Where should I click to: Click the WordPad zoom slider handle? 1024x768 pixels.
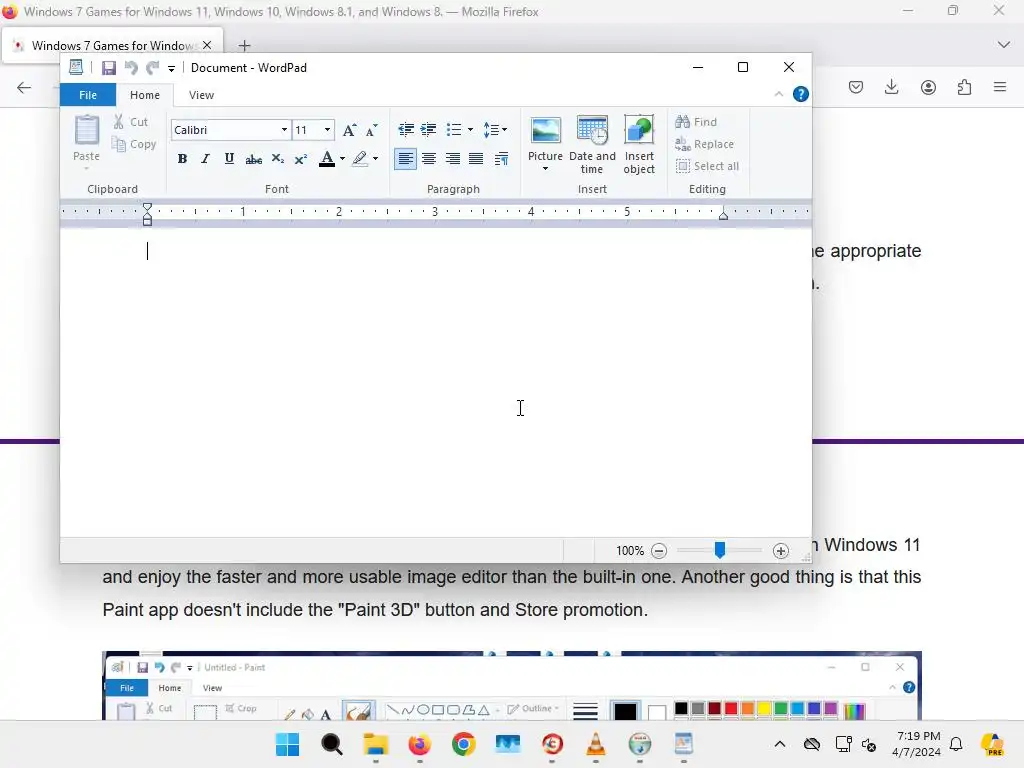click(720, 550)
